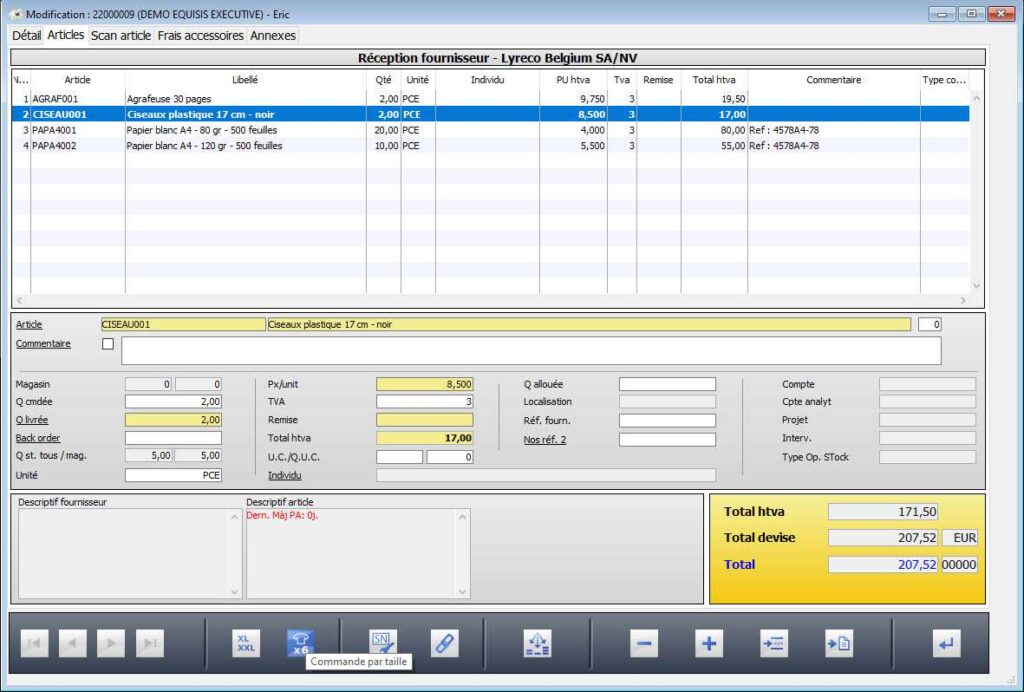Click the Dern. Màj PA: 0j. red text
The height and width of the screenshot is (692, 1024).
(x=282, y=515)
